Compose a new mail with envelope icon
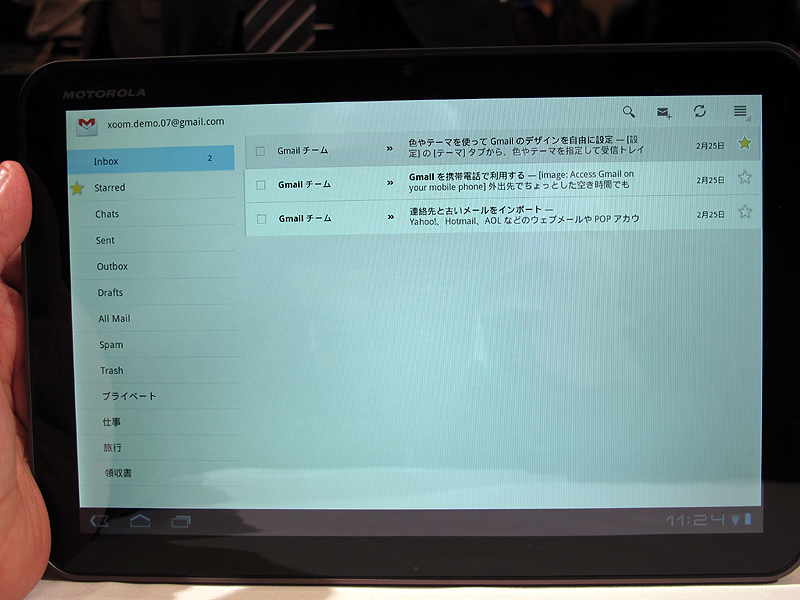Image resolution: width=800 pixels, height=600 pixels. (x=663, y=112)
